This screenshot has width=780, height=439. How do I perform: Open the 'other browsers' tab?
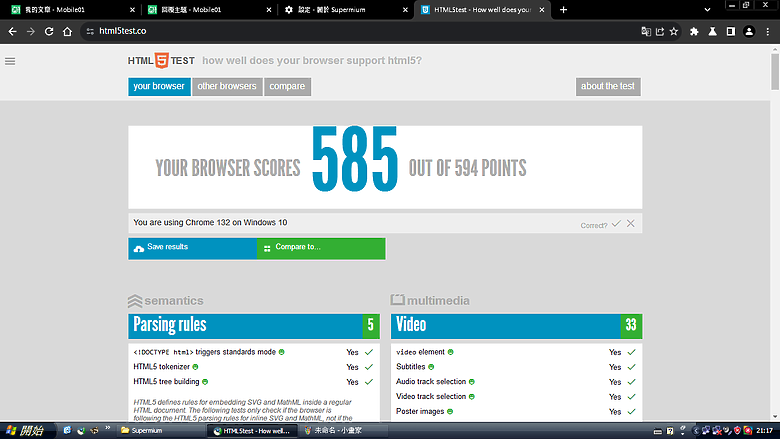pyautogui.click(x=227, y=87)
